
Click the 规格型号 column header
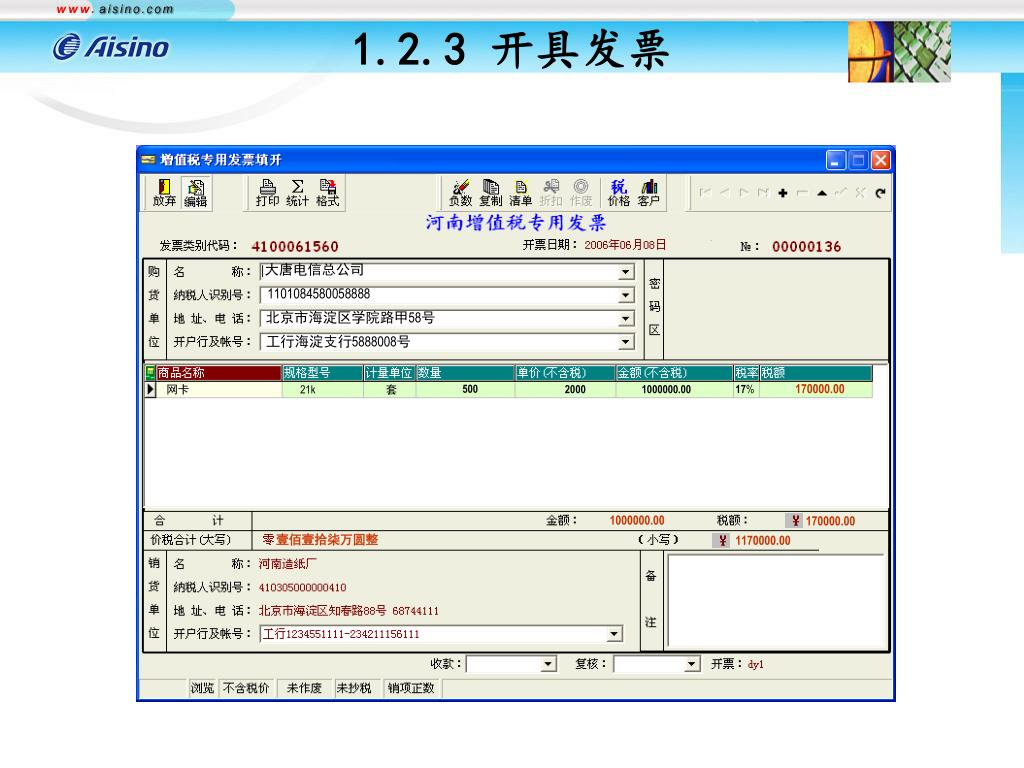[x=323, y=373]
